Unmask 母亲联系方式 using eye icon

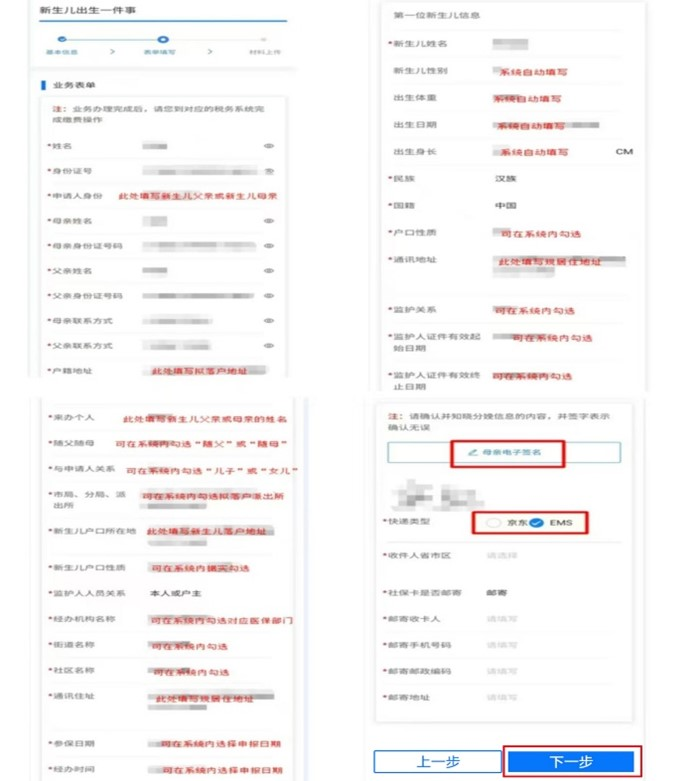click(269, 320)
